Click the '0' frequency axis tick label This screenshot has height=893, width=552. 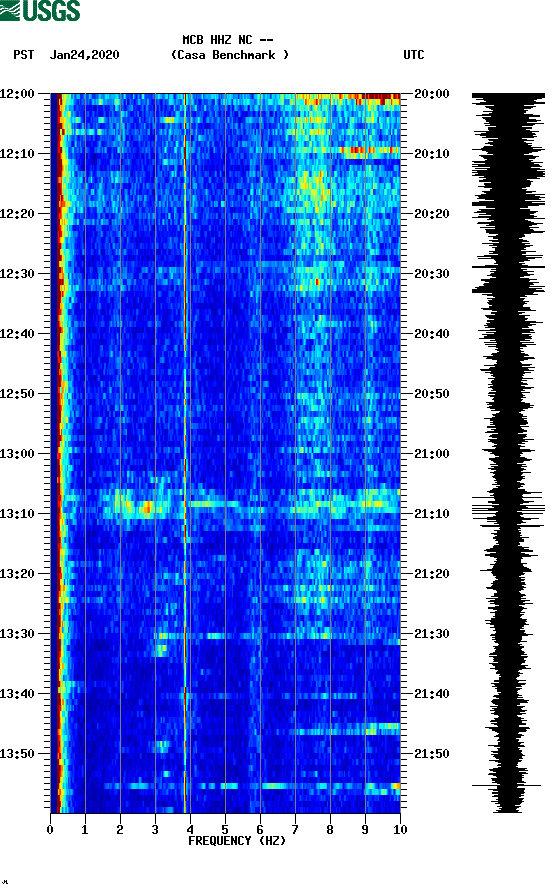(x=50, y=829)
